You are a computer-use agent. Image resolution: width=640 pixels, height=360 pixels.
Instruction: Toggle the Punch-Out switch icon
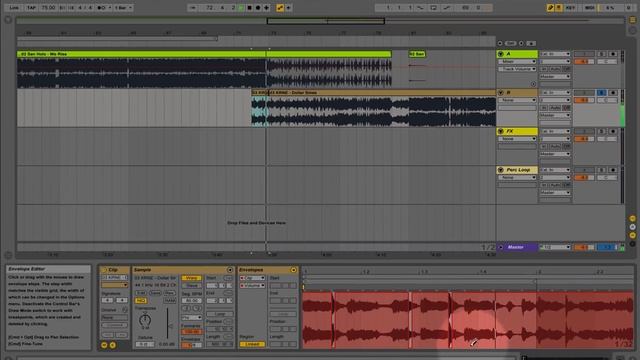pos(447,7)
